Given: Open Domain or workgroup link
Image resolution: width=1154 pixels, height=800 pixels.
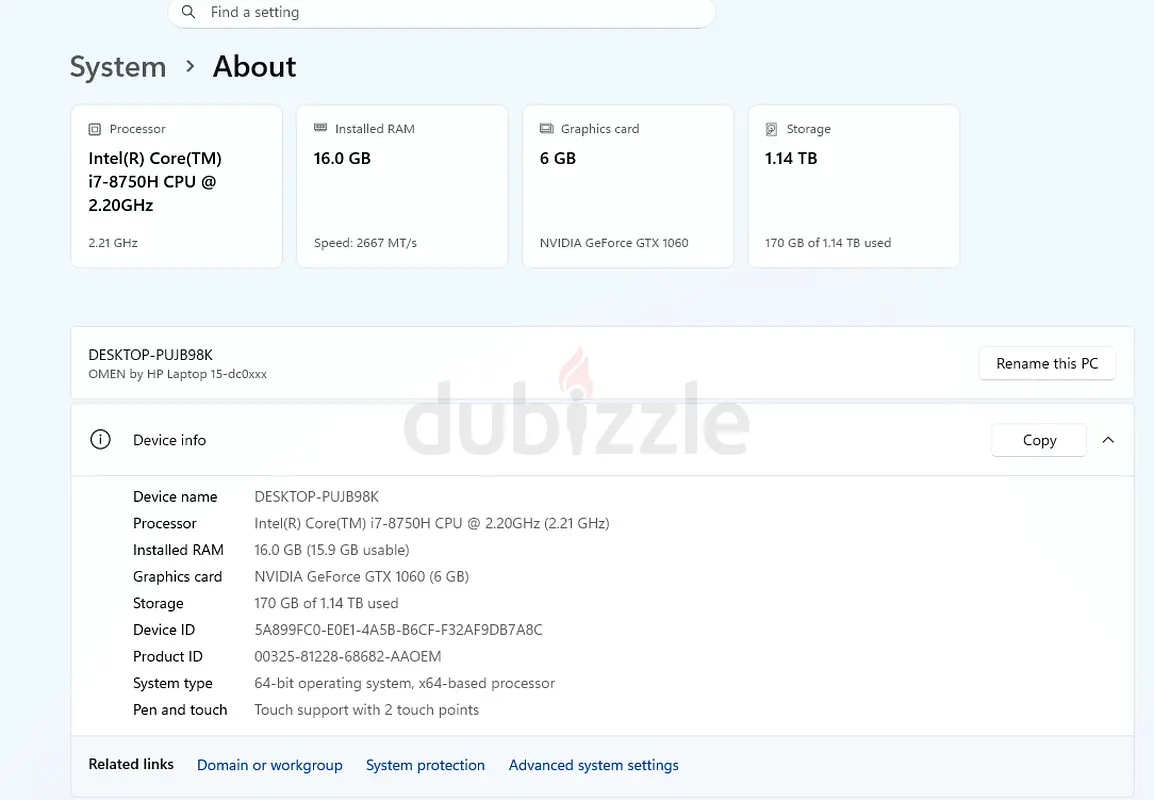Looking at the screenshot, I should (x=269, y=765).
